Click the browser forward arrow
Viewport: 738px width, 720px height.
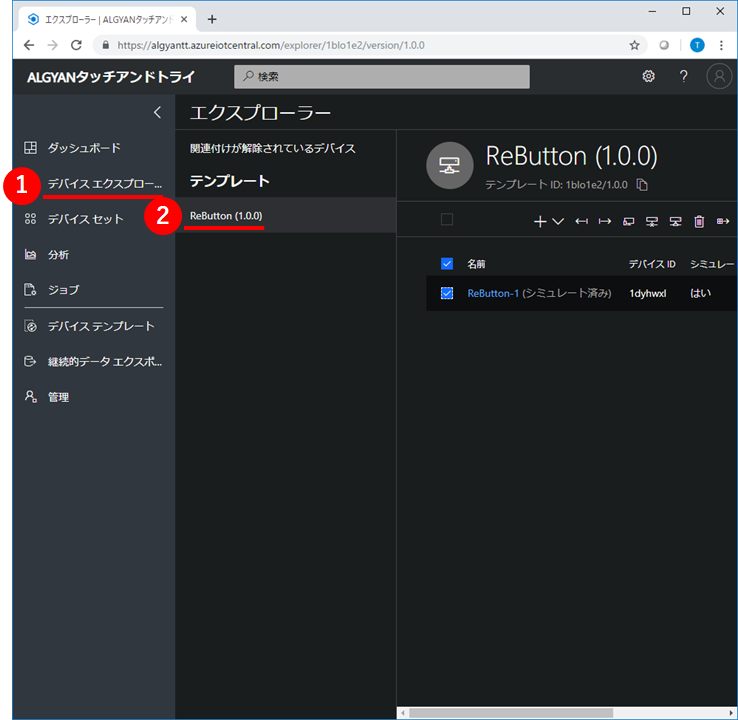coord(53,45)
